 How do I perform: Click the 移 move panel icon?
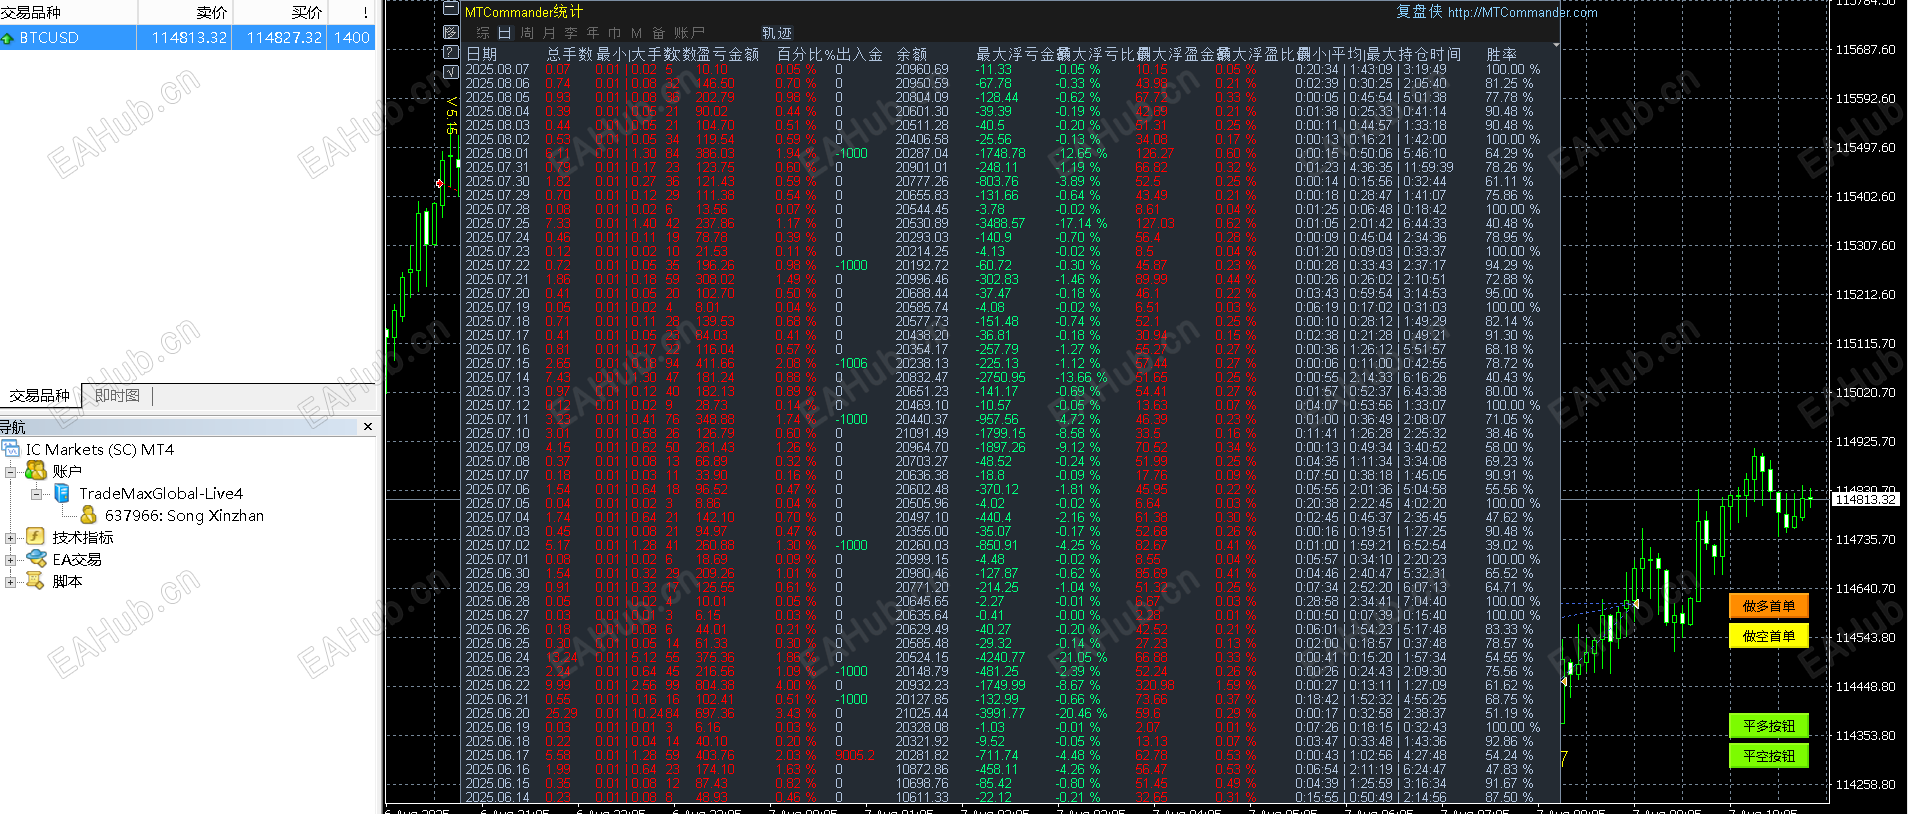(x=450, y=32)
